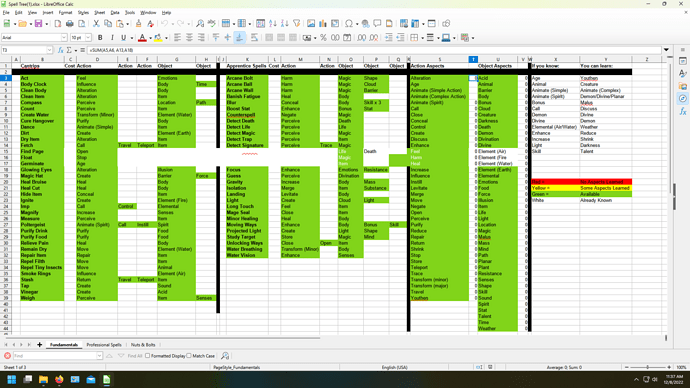
Task: Click the Print icon in toolbar
Action: 70,23
